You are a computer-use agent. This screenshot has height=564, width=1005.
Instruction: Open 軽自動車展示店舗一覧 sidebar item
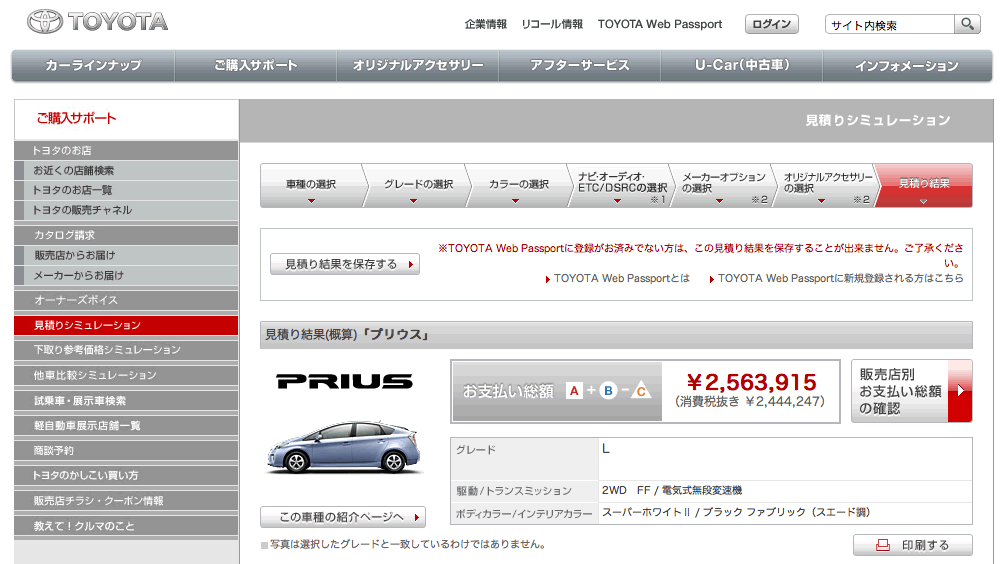[126, 426]
